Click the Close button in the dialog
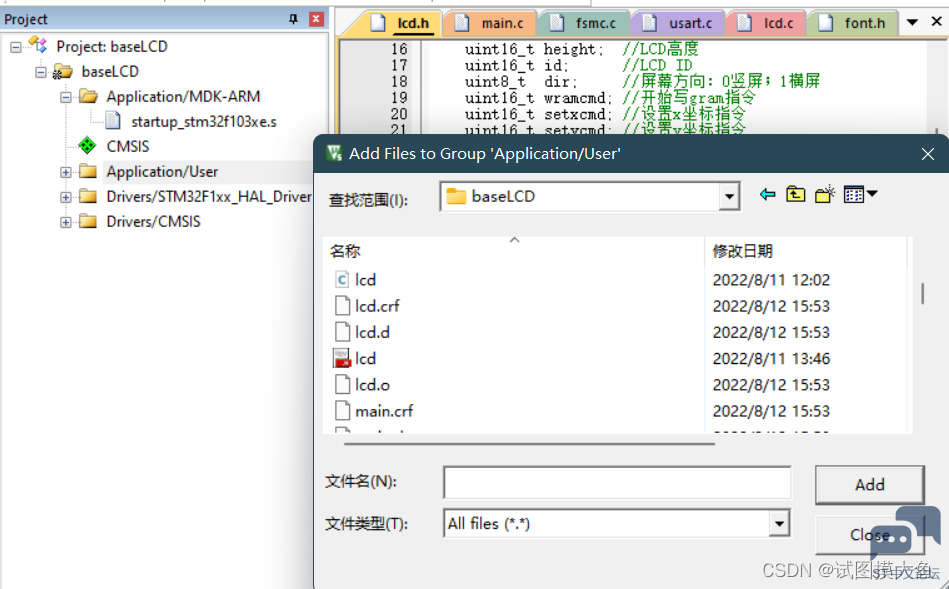Viewport: 949px width, 589px height. pyautogui.click(x=870, y=535)
